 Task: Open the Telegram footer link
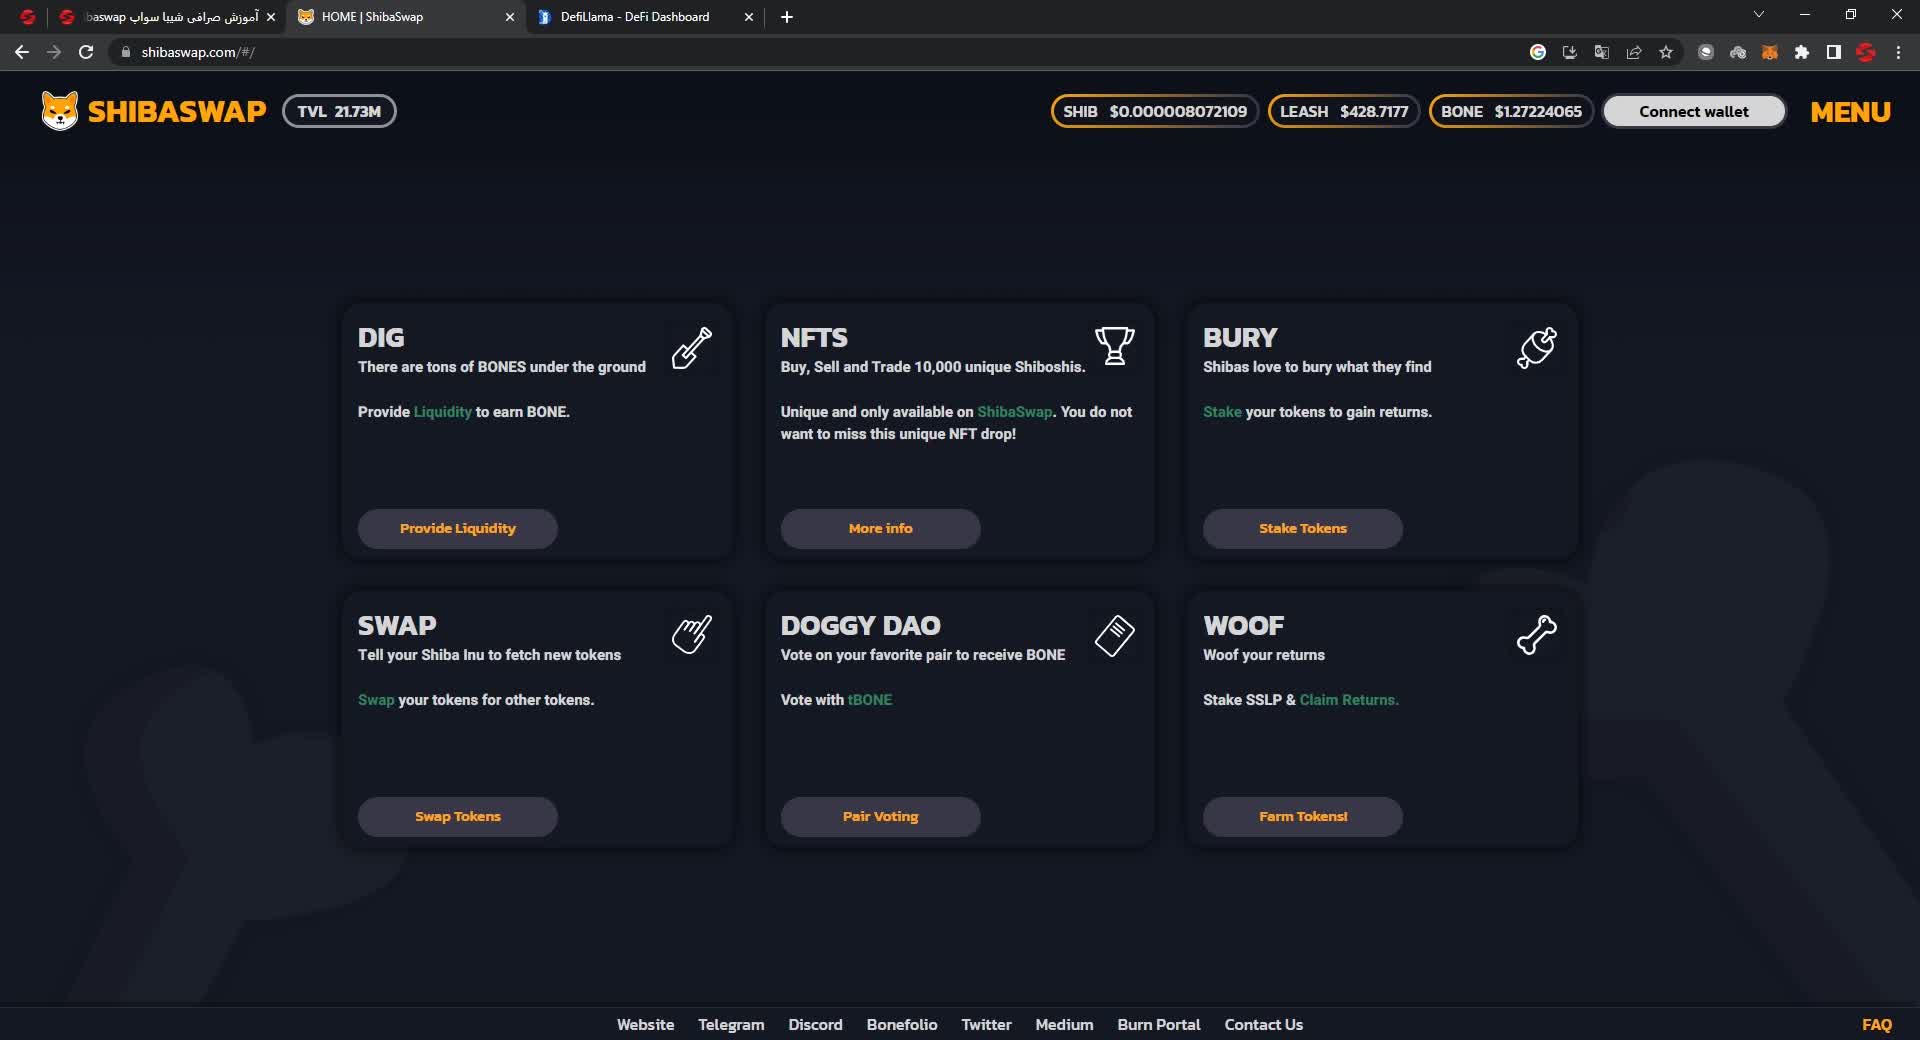click(x=731, y=1024)
